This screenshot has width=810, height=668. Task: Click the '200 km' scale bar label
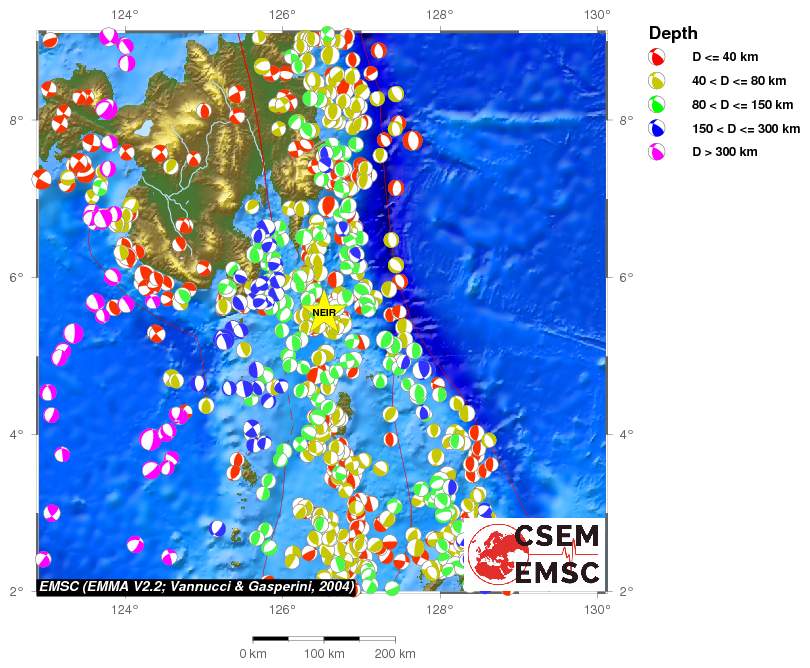click(x=394, y=654)
